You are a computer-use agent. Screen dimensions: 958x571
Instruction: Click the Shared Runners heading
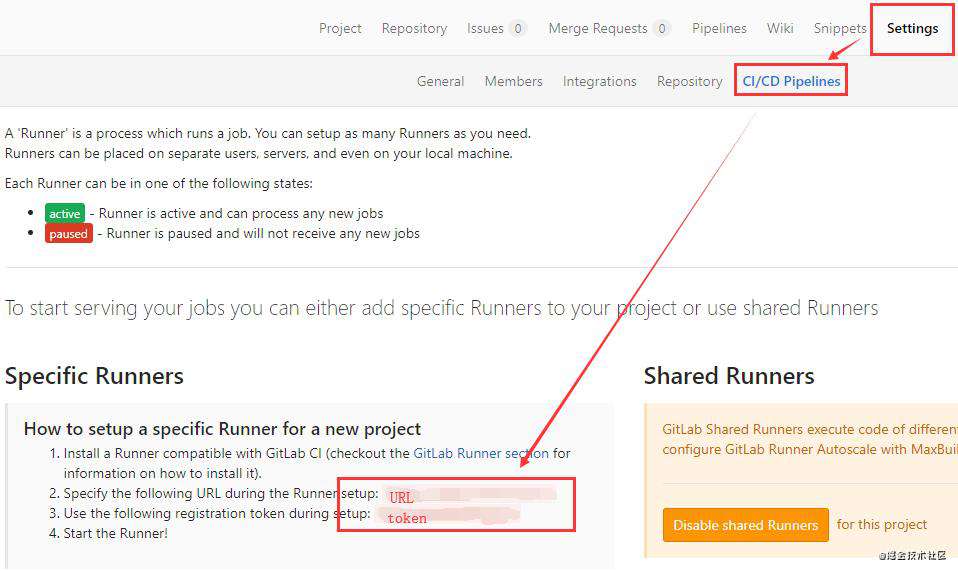tap(729, 376)
